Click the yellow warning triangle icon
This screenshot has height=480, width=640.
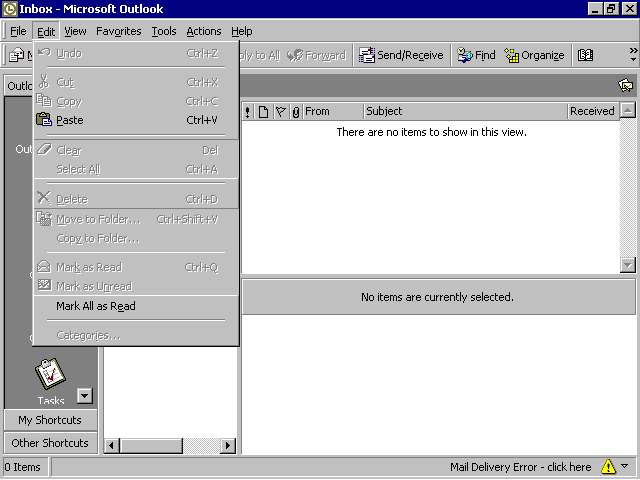click(x=608, y=466)
